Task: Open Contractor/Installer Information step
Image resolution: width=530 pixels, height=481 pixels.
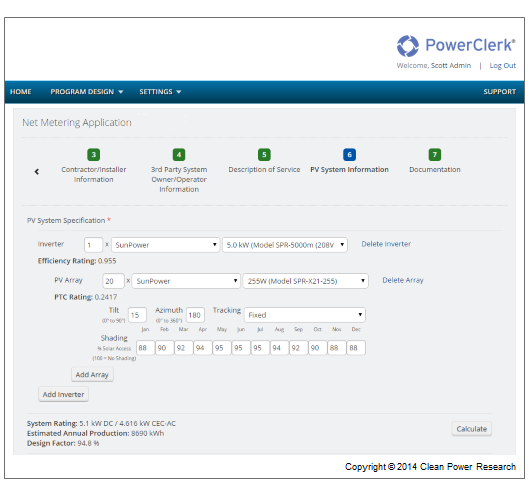Action: pyautogui.click(x=94, y=174)
